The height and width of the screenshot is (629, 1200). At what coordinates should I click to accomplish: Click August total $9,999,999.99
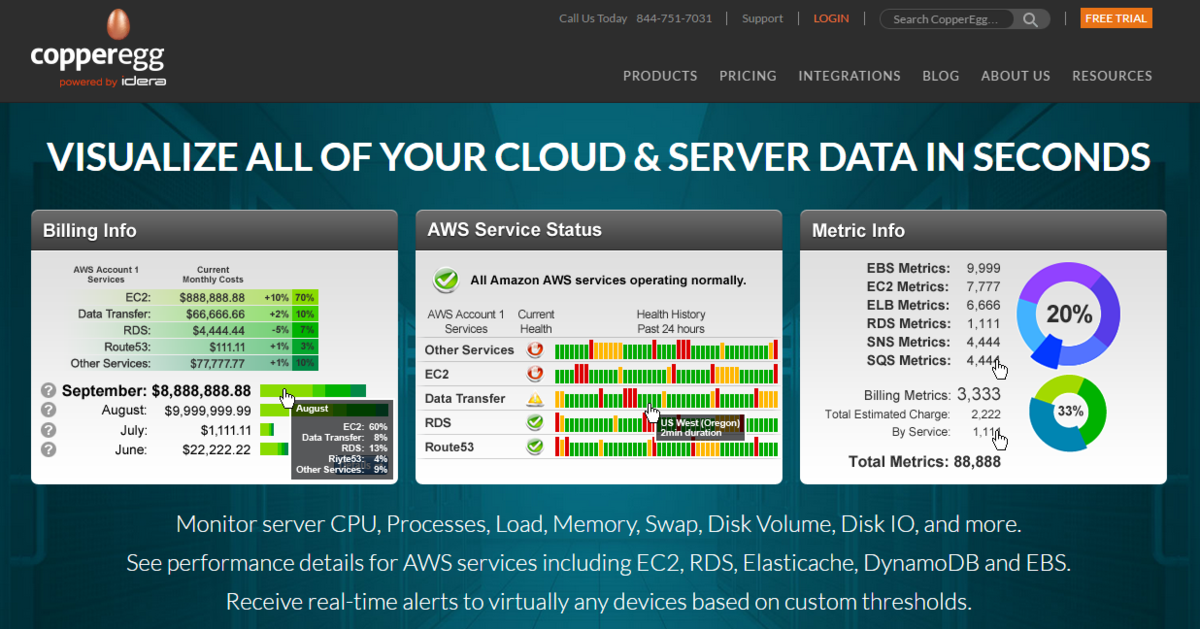207,411
